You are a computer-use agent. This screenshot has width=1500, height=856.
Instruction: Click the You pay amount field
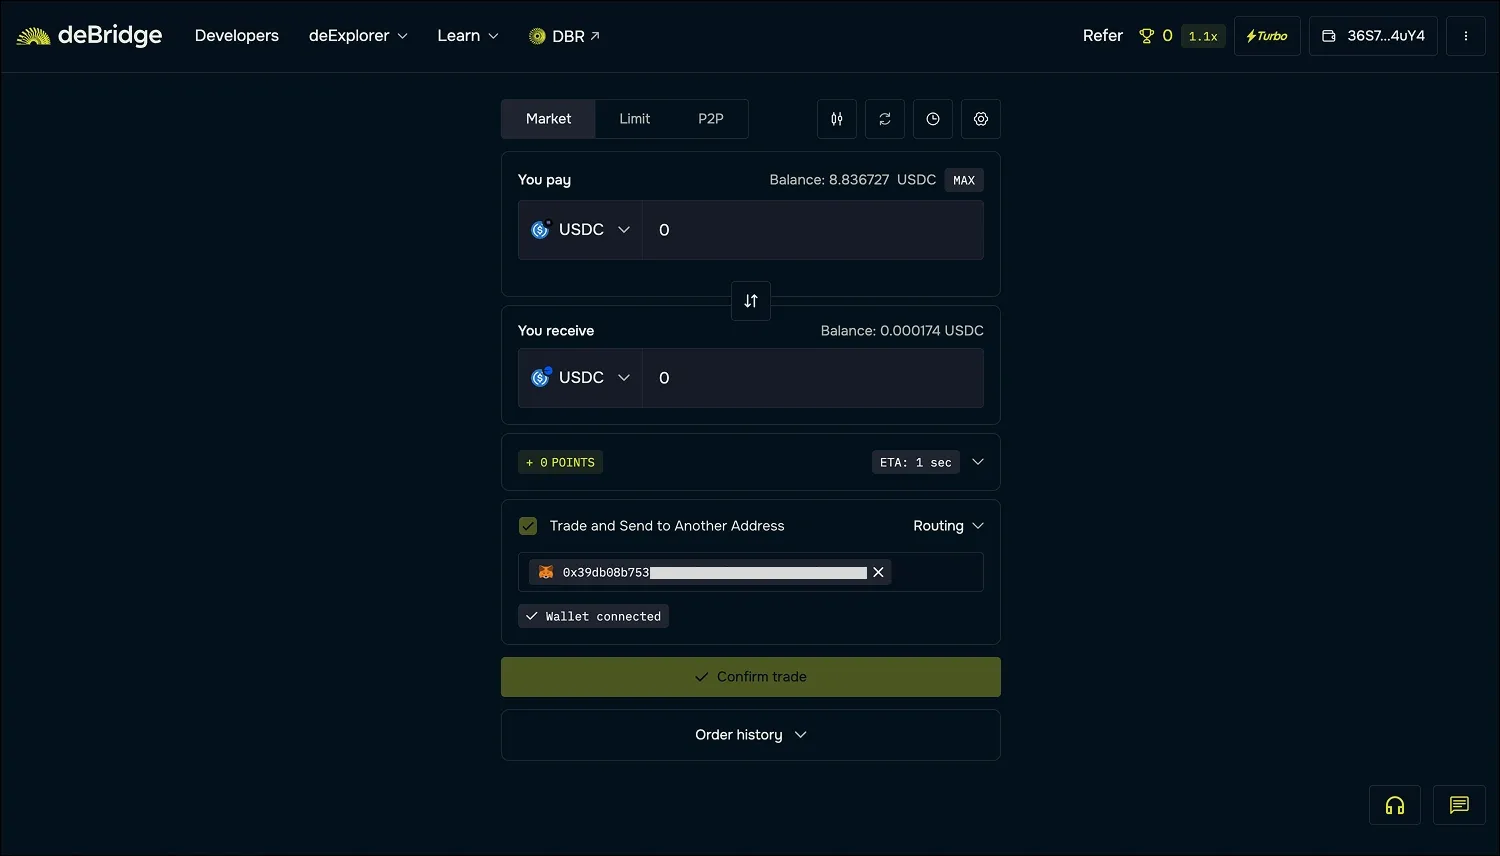point(812,230)
